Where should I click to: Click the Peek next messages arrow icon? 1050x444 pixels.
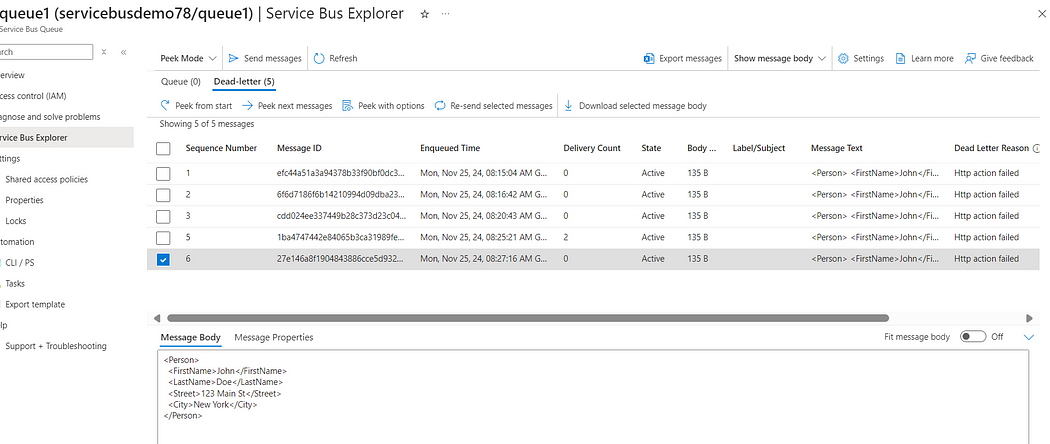(247, 105)
